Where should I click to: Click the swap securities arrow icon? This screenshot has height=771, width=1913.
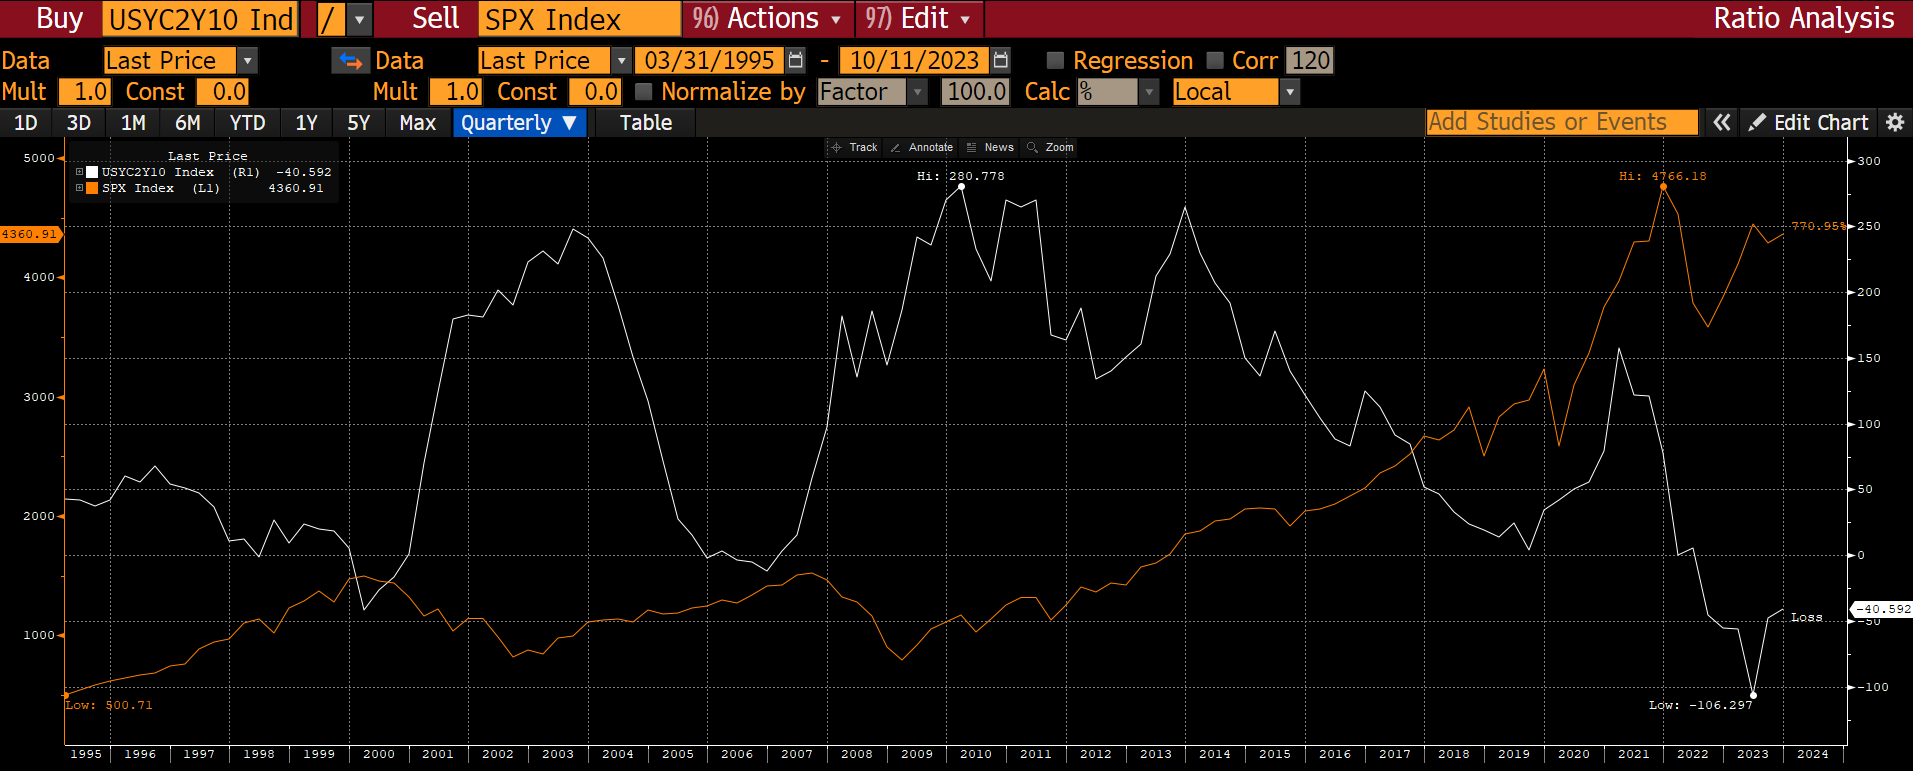pos(351,61)
